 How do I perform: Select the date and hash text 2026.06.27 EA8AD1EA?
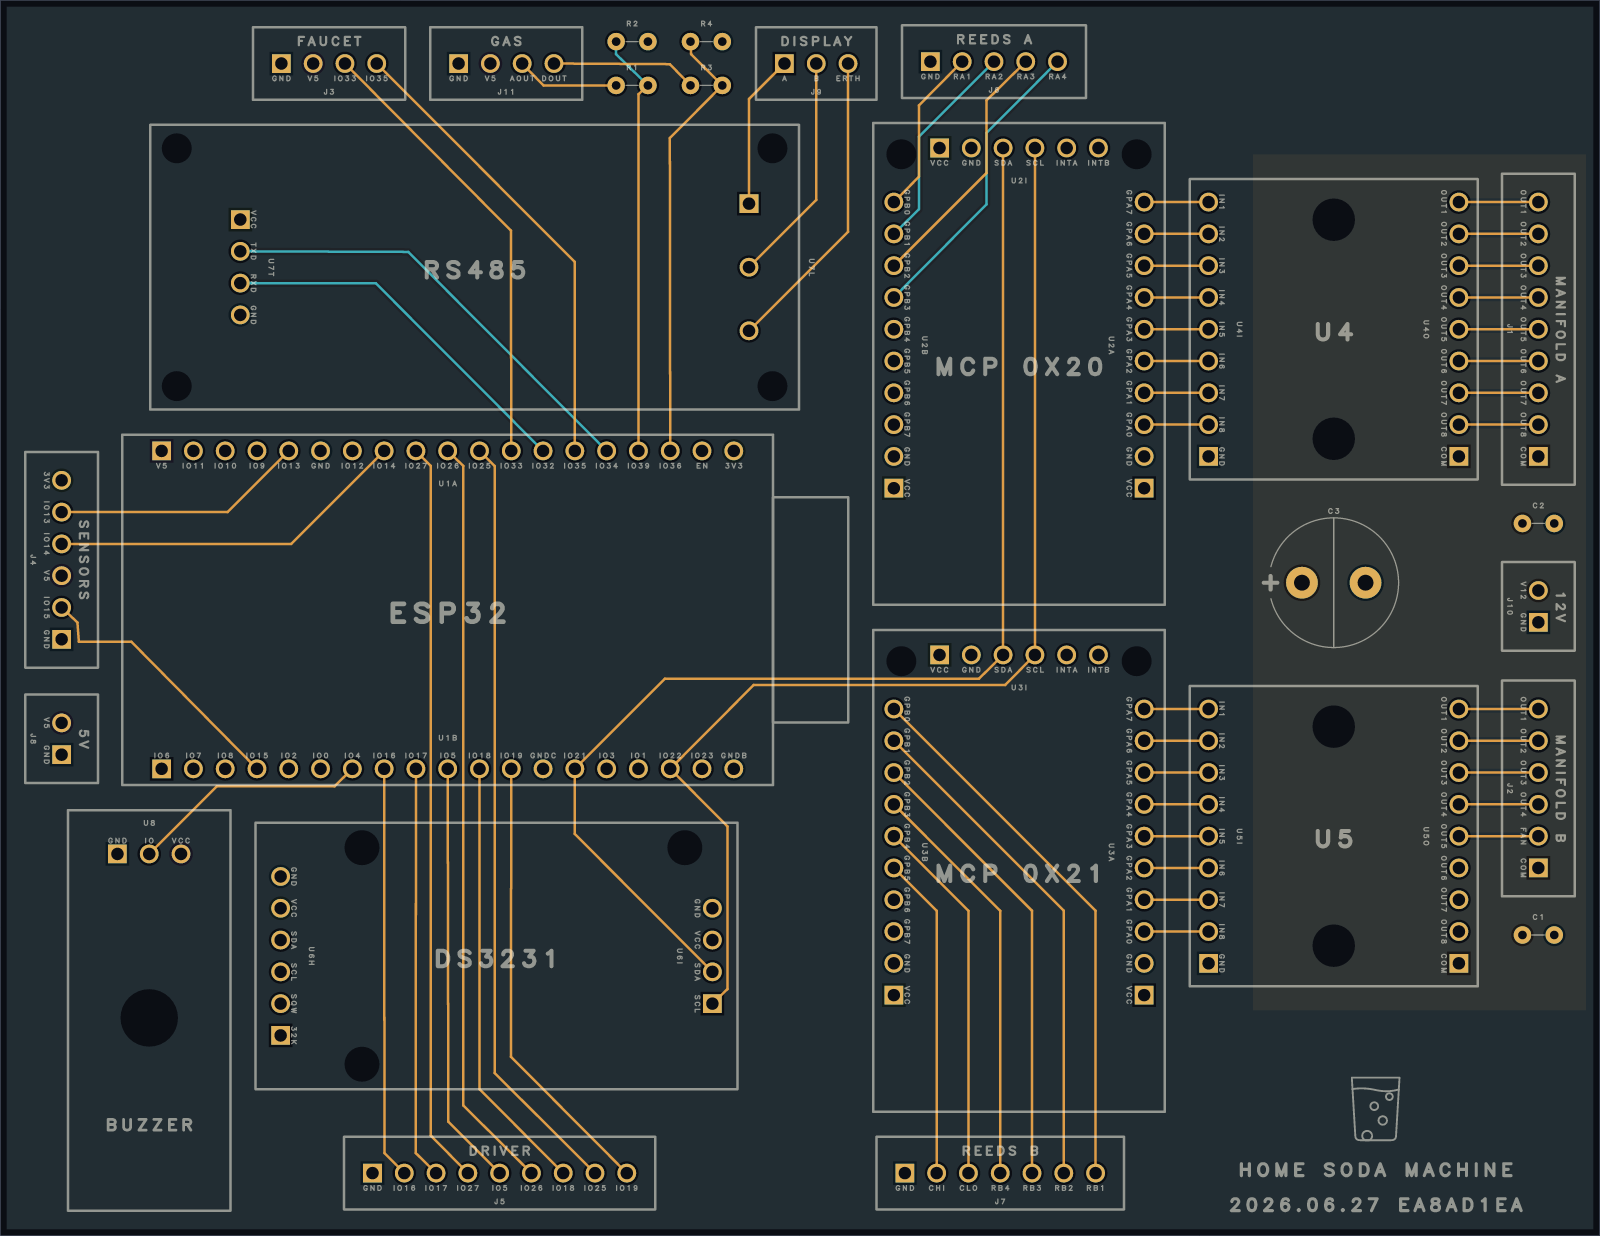[x=1376, y=1205]
